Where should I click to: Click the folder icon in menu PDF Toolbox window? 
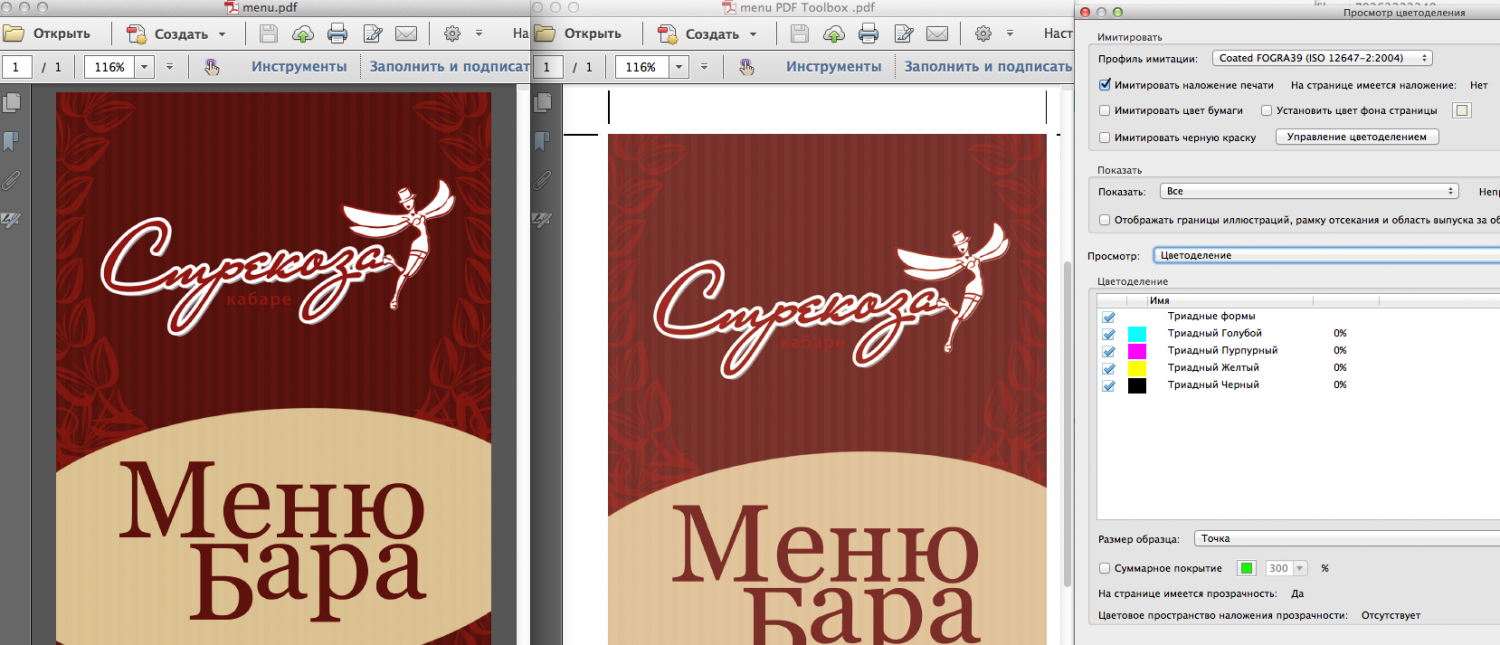coord(545,33)
